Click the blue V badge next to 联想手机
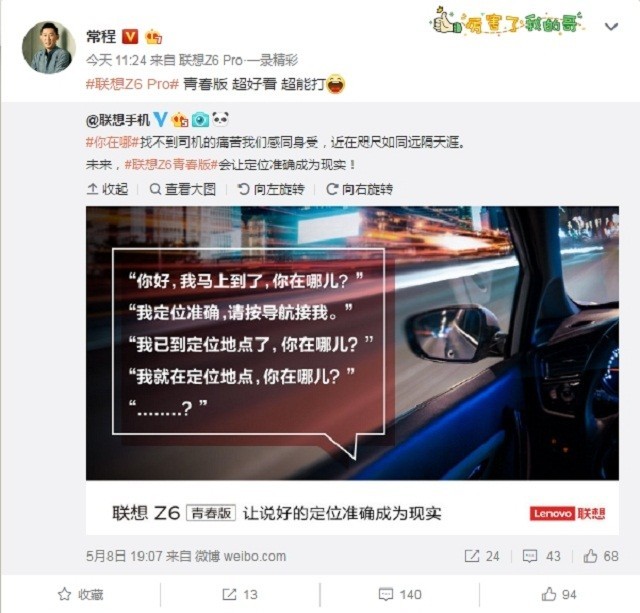The image size is (640, 613). tap(160, 120)
